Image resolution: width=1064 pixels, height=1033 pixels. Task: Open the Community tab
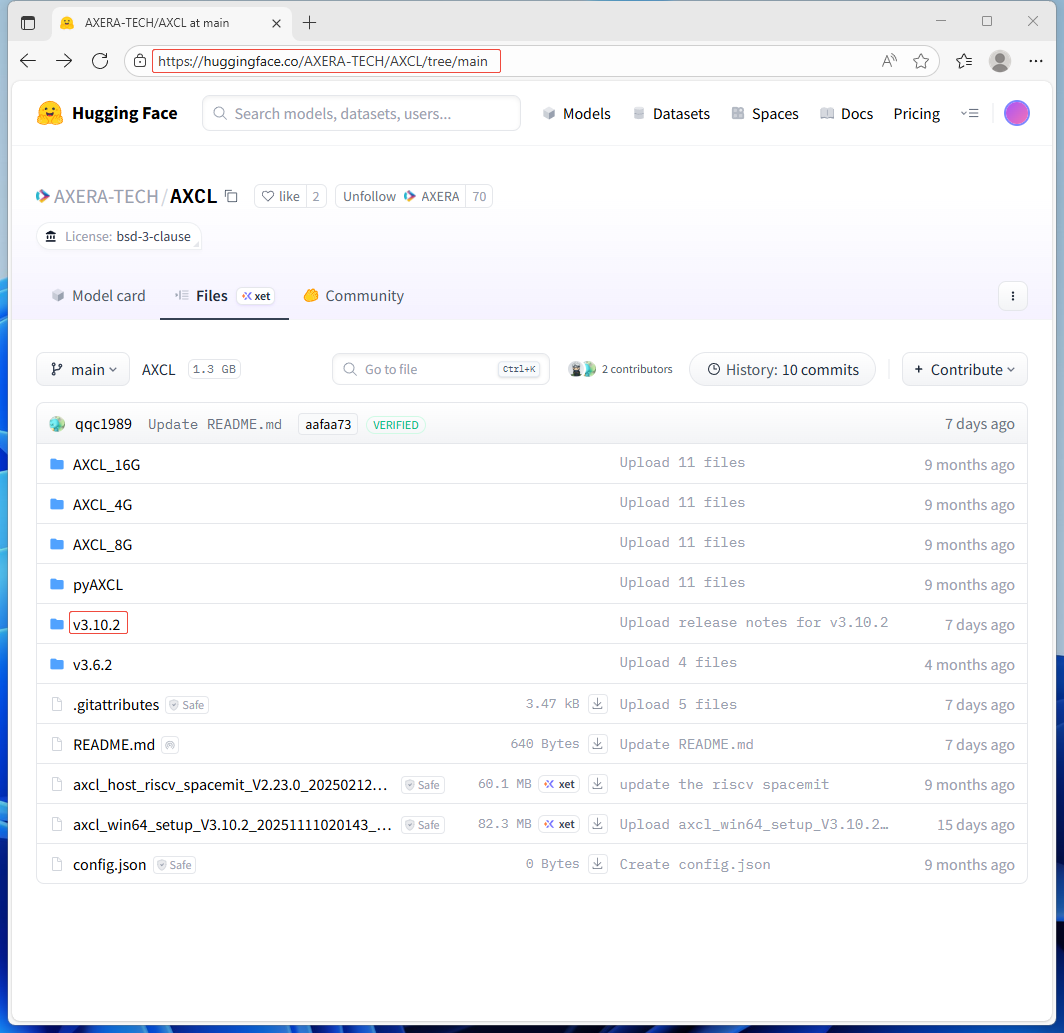click(354, 296)
